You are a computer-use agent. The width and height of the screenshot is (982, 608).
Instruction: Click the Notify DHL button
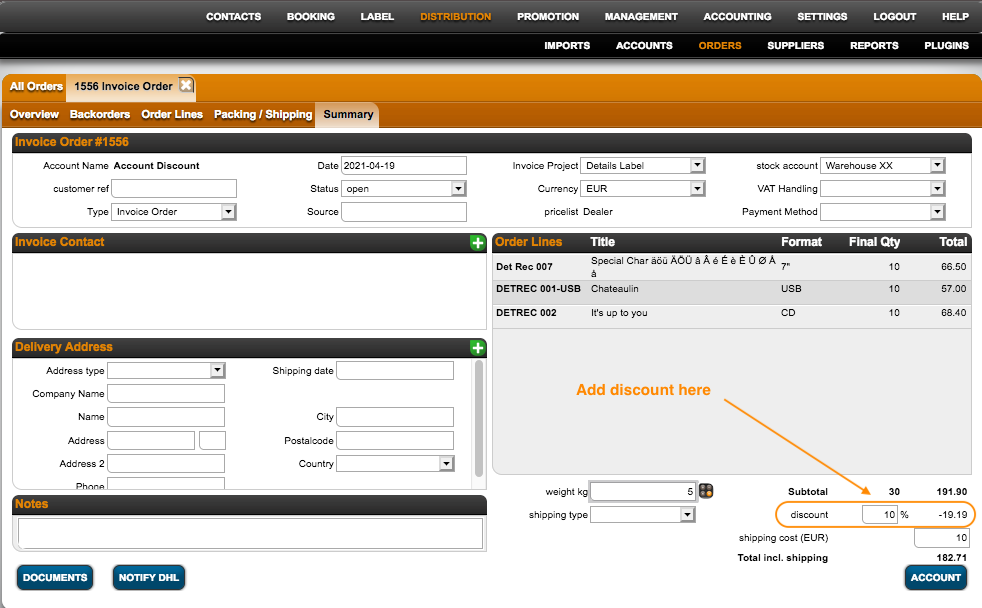(148, 577)
